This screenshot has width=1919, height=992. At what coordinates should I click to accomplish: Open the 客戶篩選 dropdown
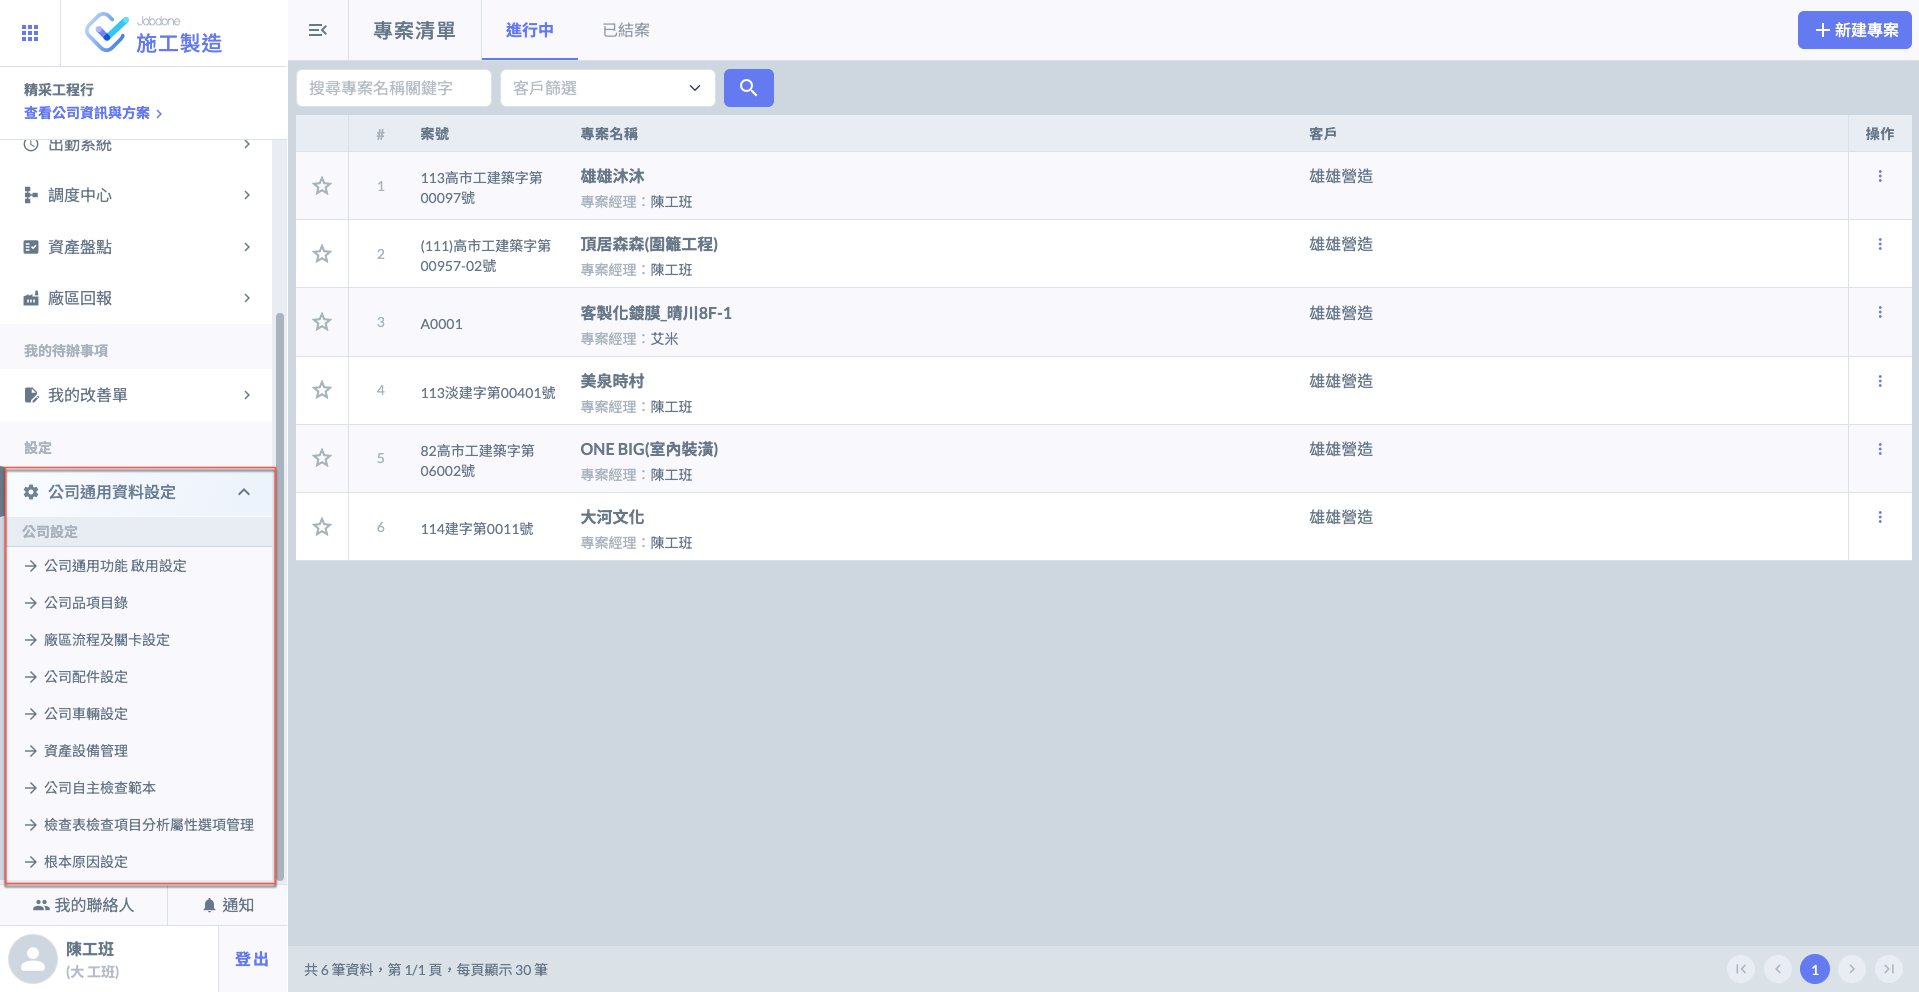[x=607, y=88]
